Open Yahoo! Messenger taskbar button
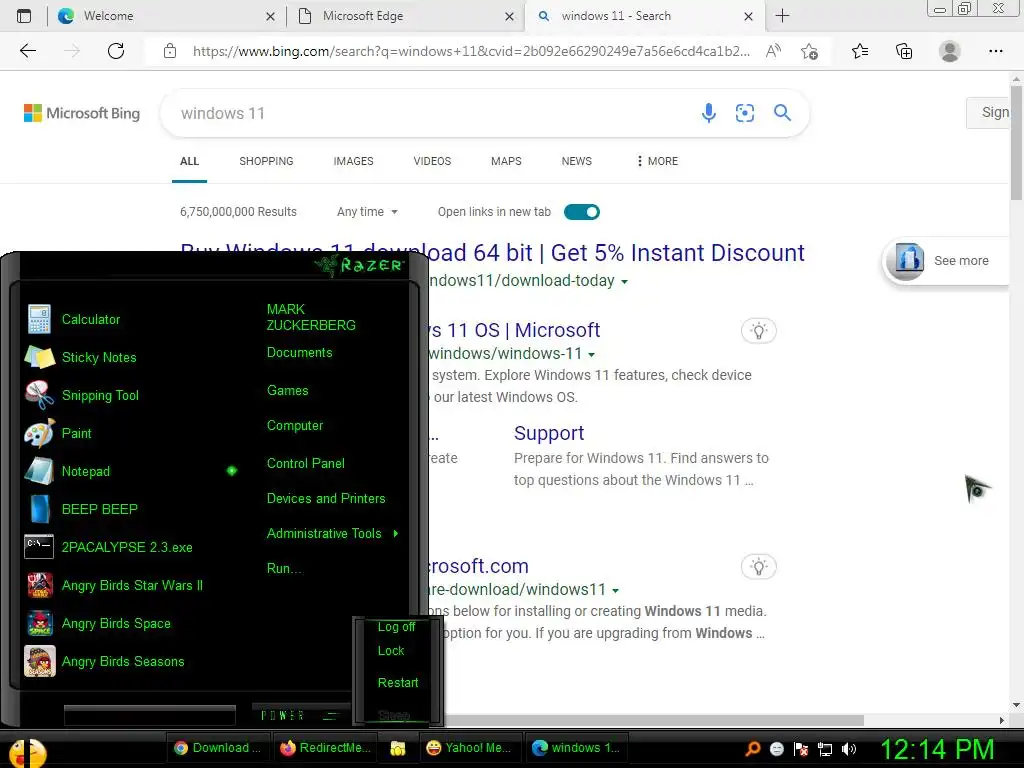1024x768 pixels. point(468,748)
